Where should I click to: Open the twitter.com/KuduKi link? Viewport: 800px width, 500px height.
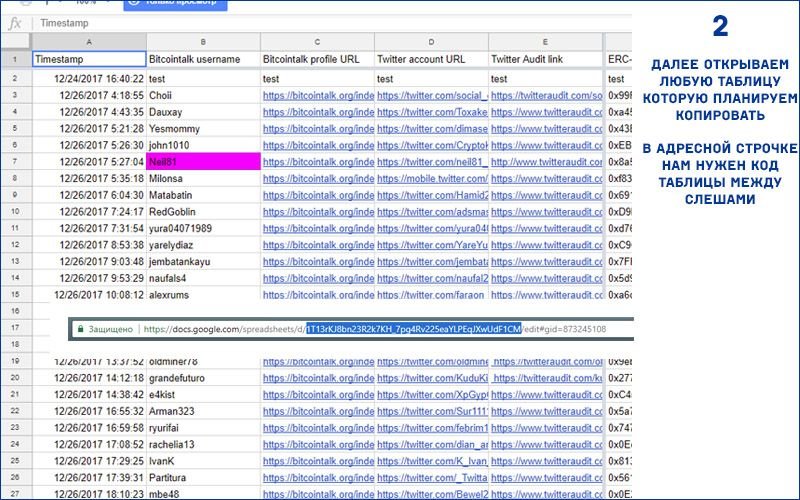tap(432, 378)
